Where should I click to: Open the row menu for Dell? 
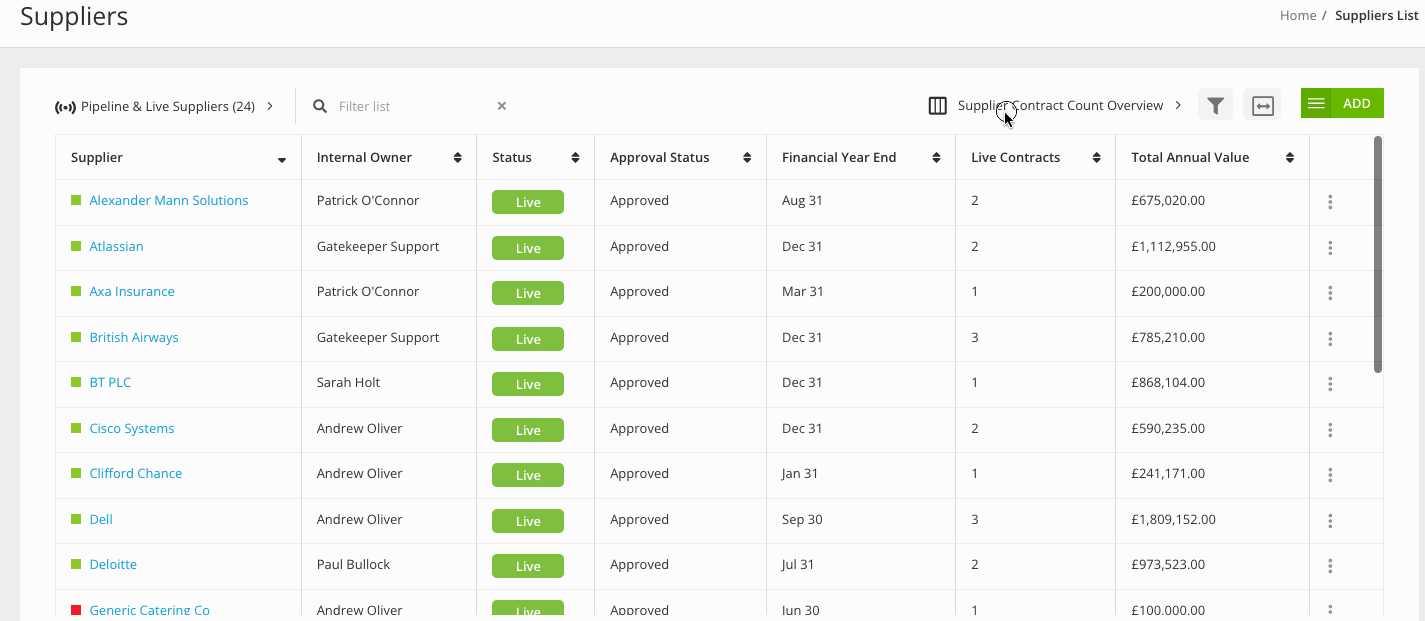click(x=1330, y=521)
